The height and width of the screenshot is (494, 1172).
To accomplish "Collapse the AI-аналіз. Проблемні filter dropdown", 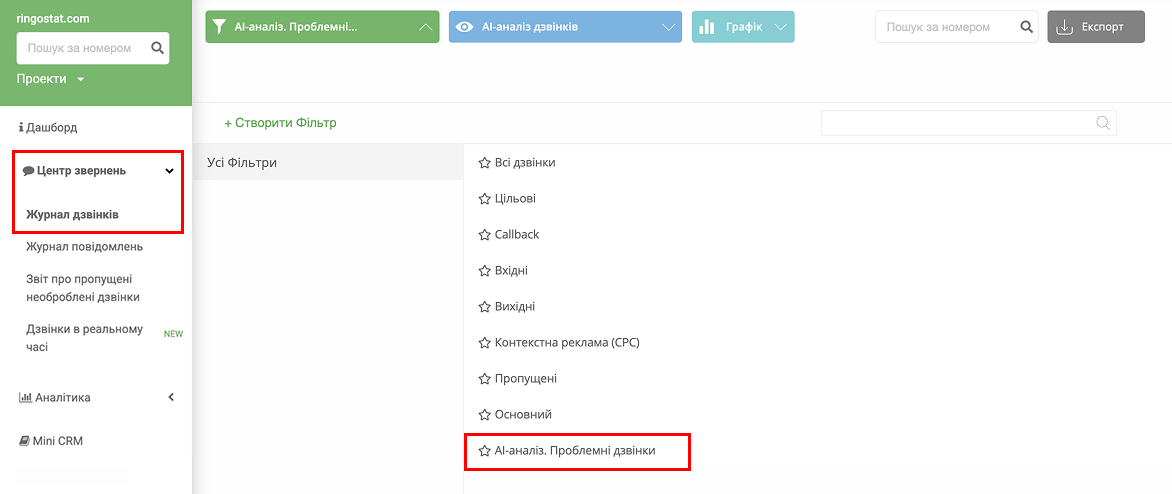I will click(x=322, y=27).
